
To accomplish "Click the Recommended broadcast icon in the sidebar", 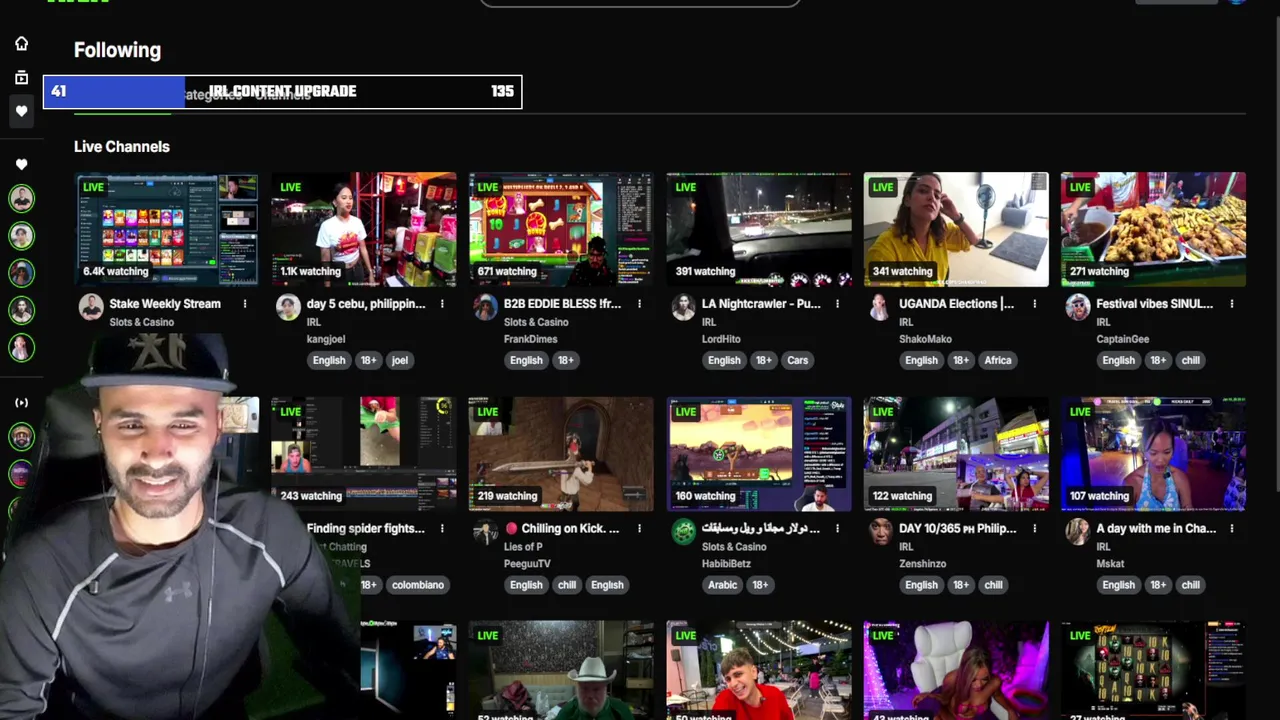I will pyautogui.click(x=21, y=403).
